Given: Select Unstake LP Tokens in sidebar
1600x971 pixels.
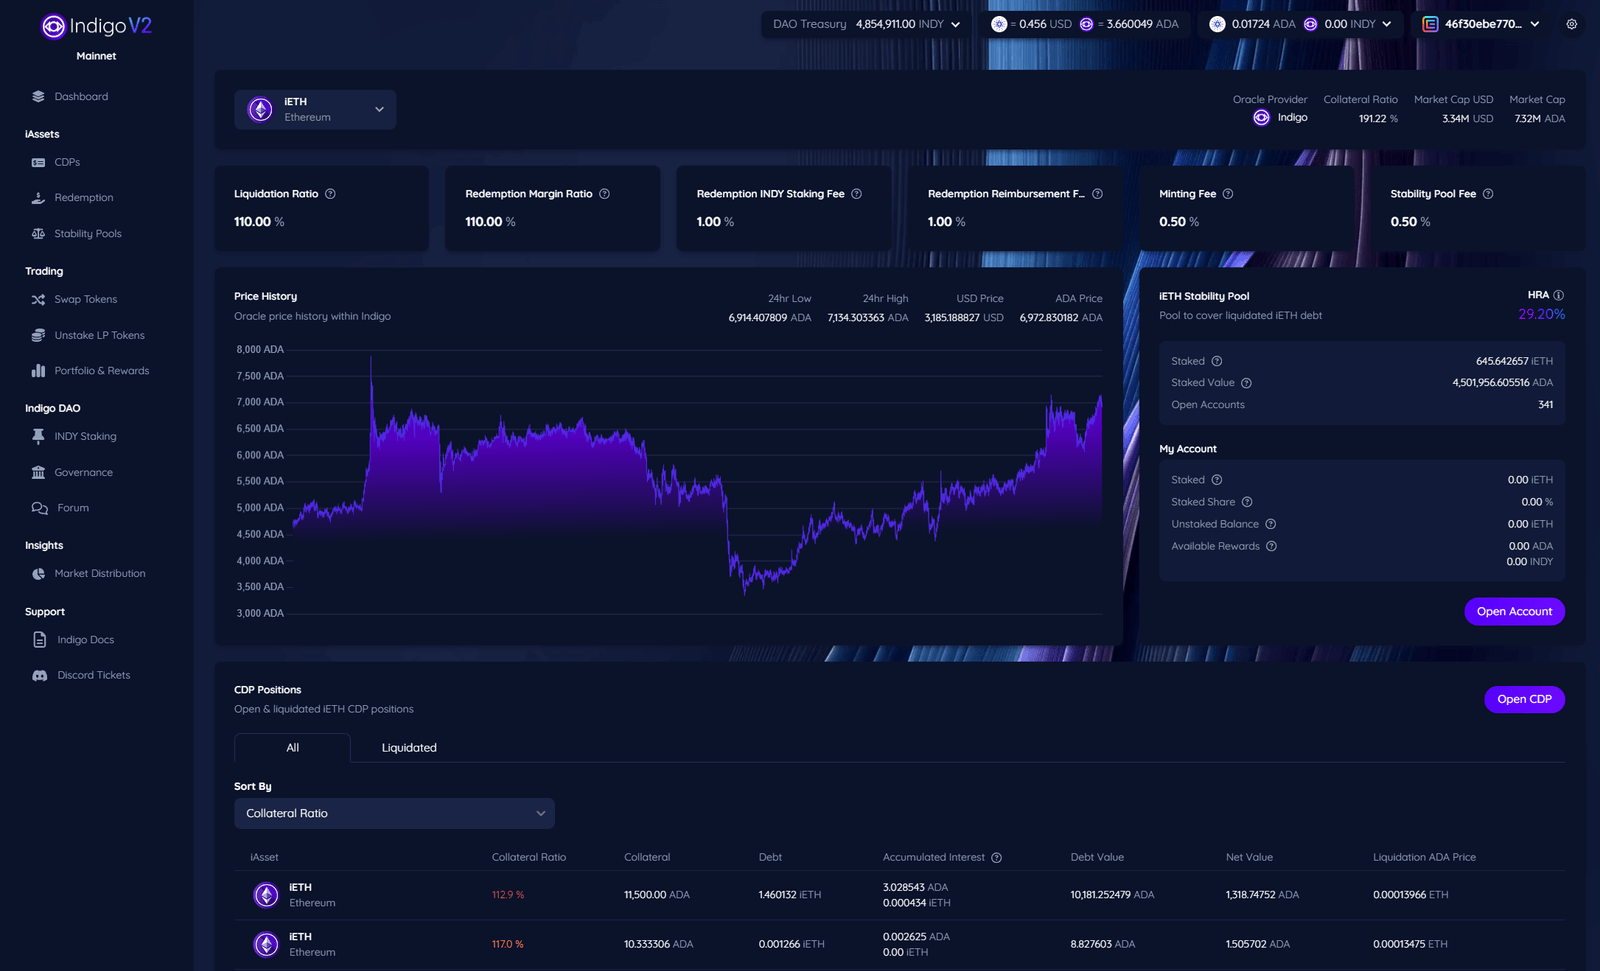Looking at the screenshot, I should tap(100, 335).
